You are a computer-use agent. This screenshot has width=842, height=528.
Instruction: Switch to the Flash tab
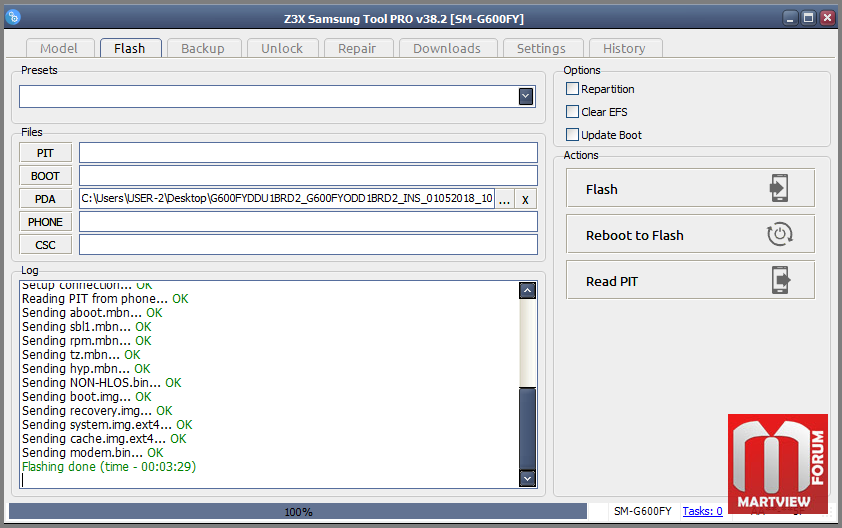130,48
